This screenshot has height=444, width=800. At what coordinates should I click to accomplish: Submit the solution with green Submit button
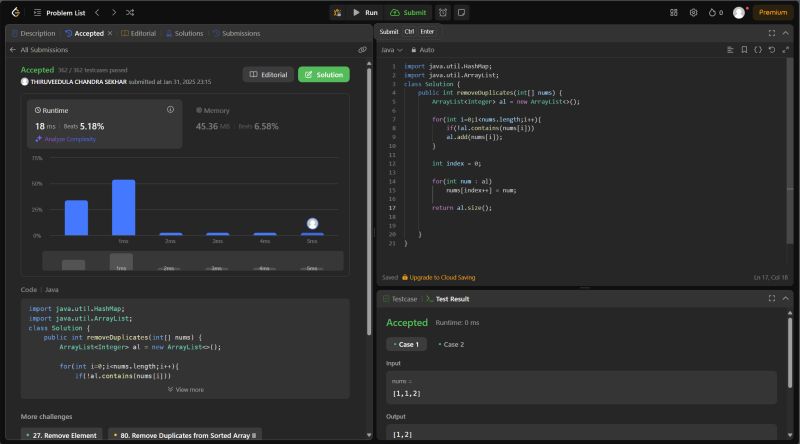(x=407, y=12)
